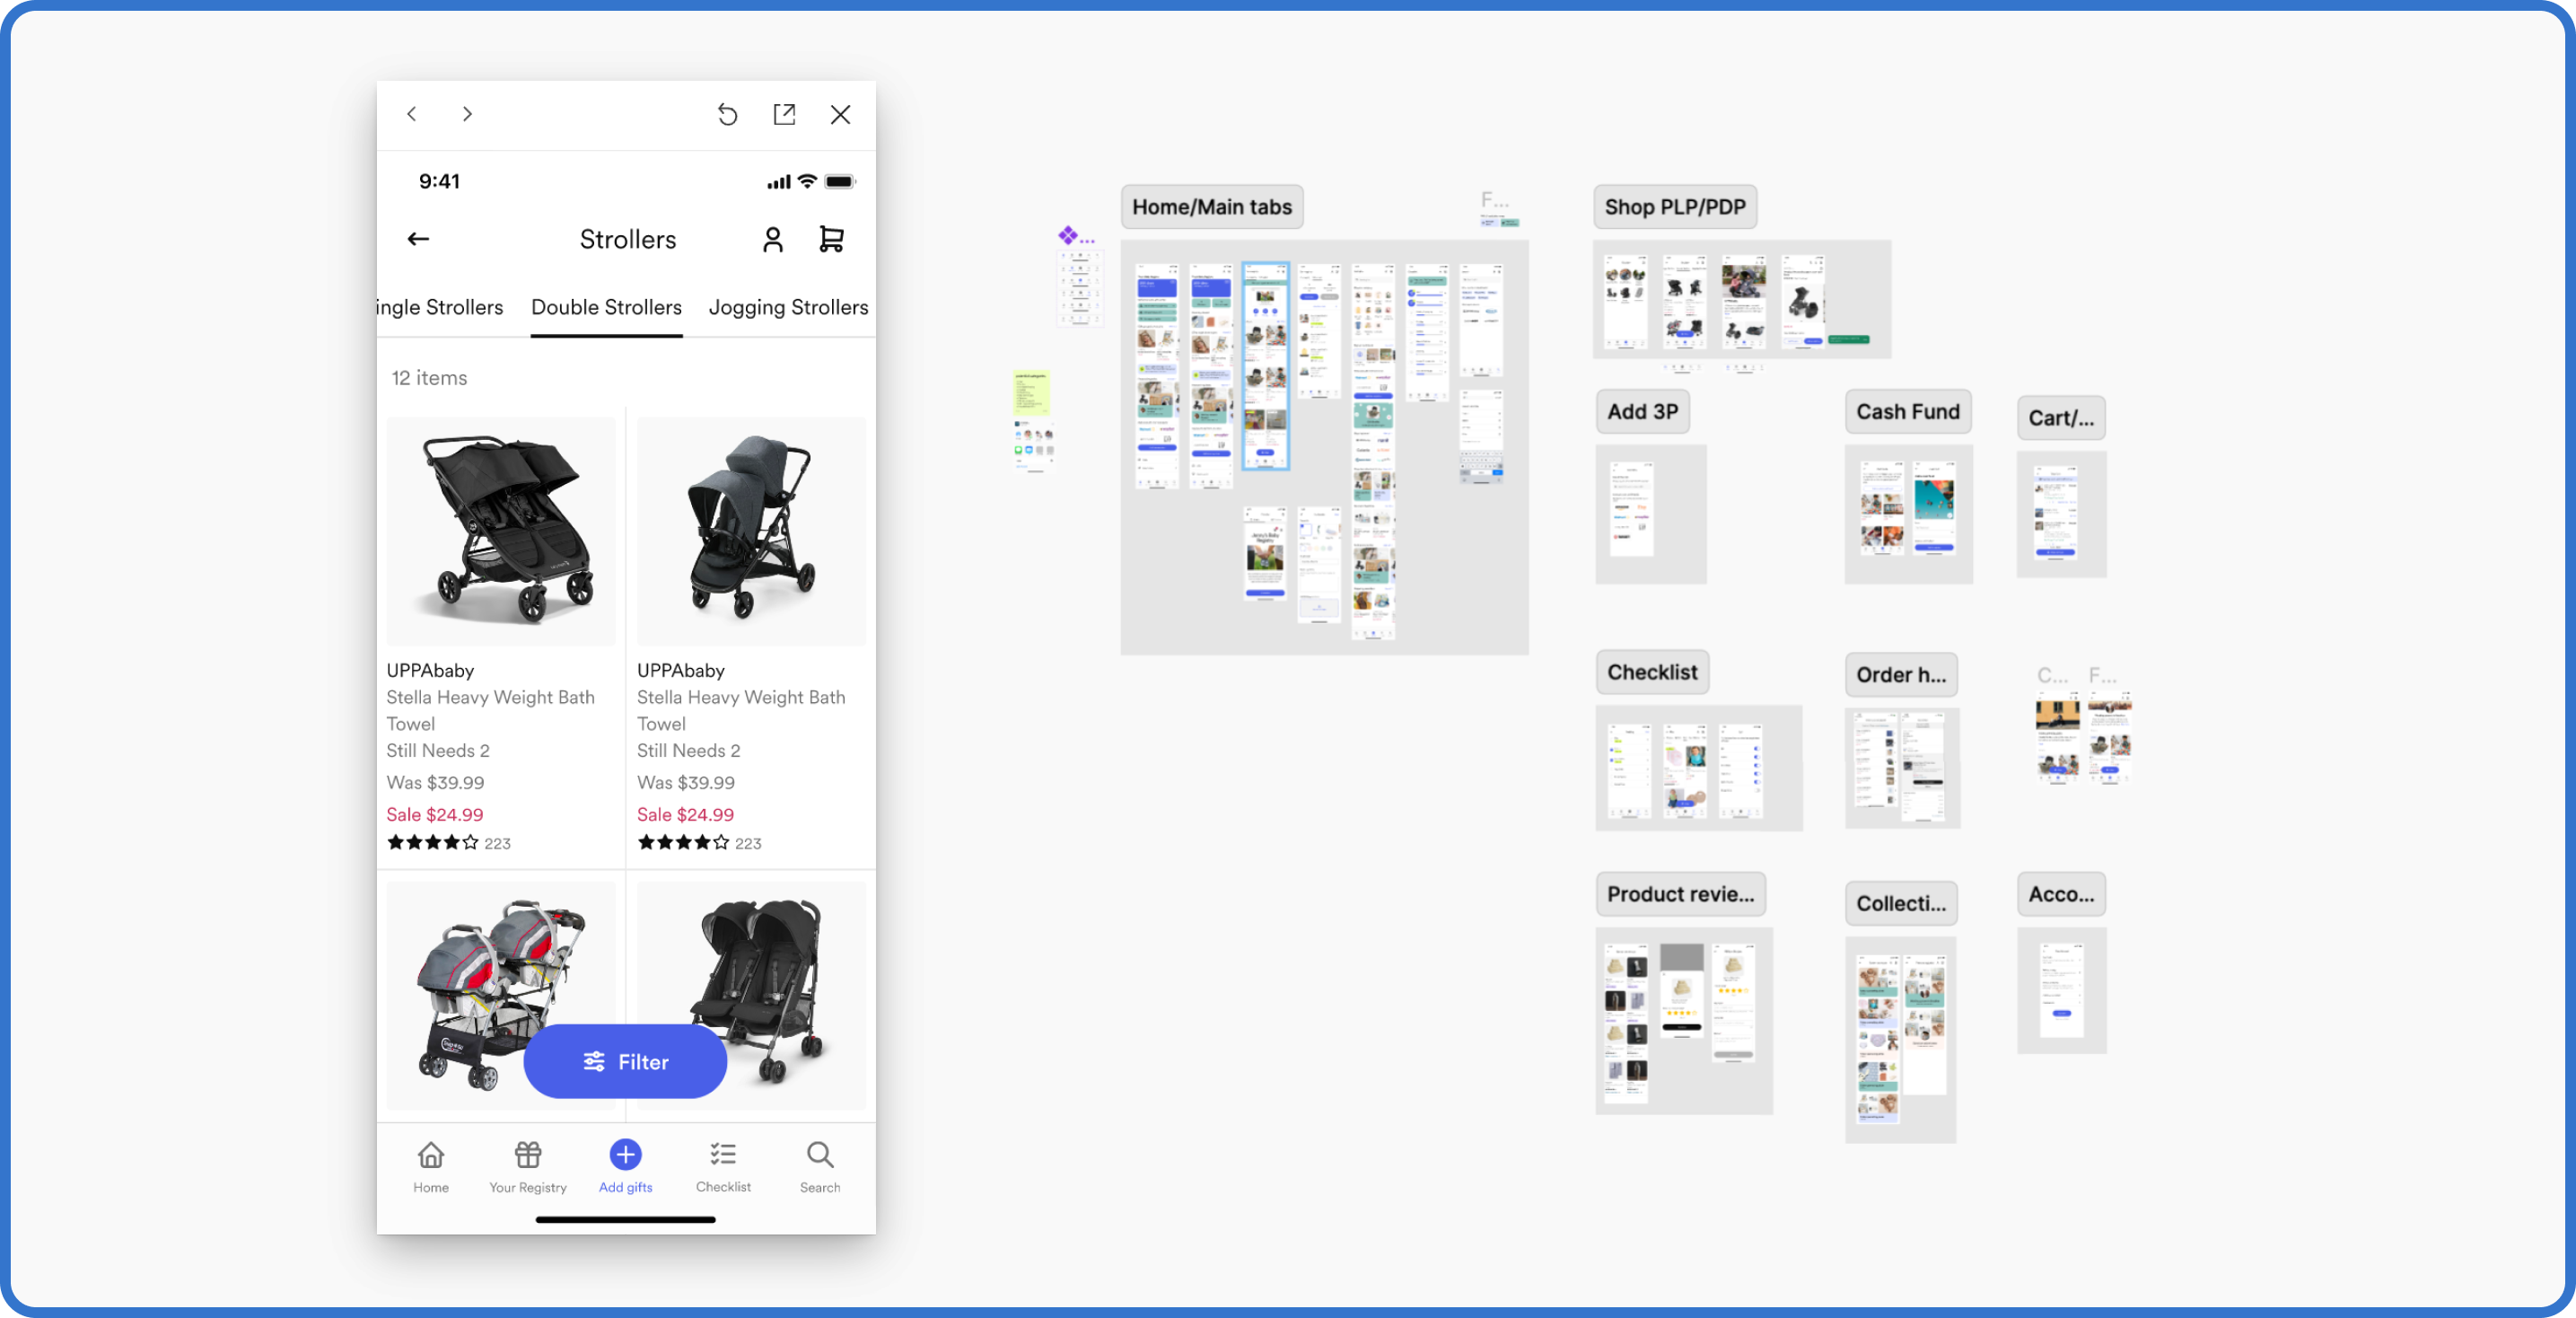Switch to Jogging Strollers tab
The width and height of the screenshot is (2576, 1318).
[x=788, y=308]
